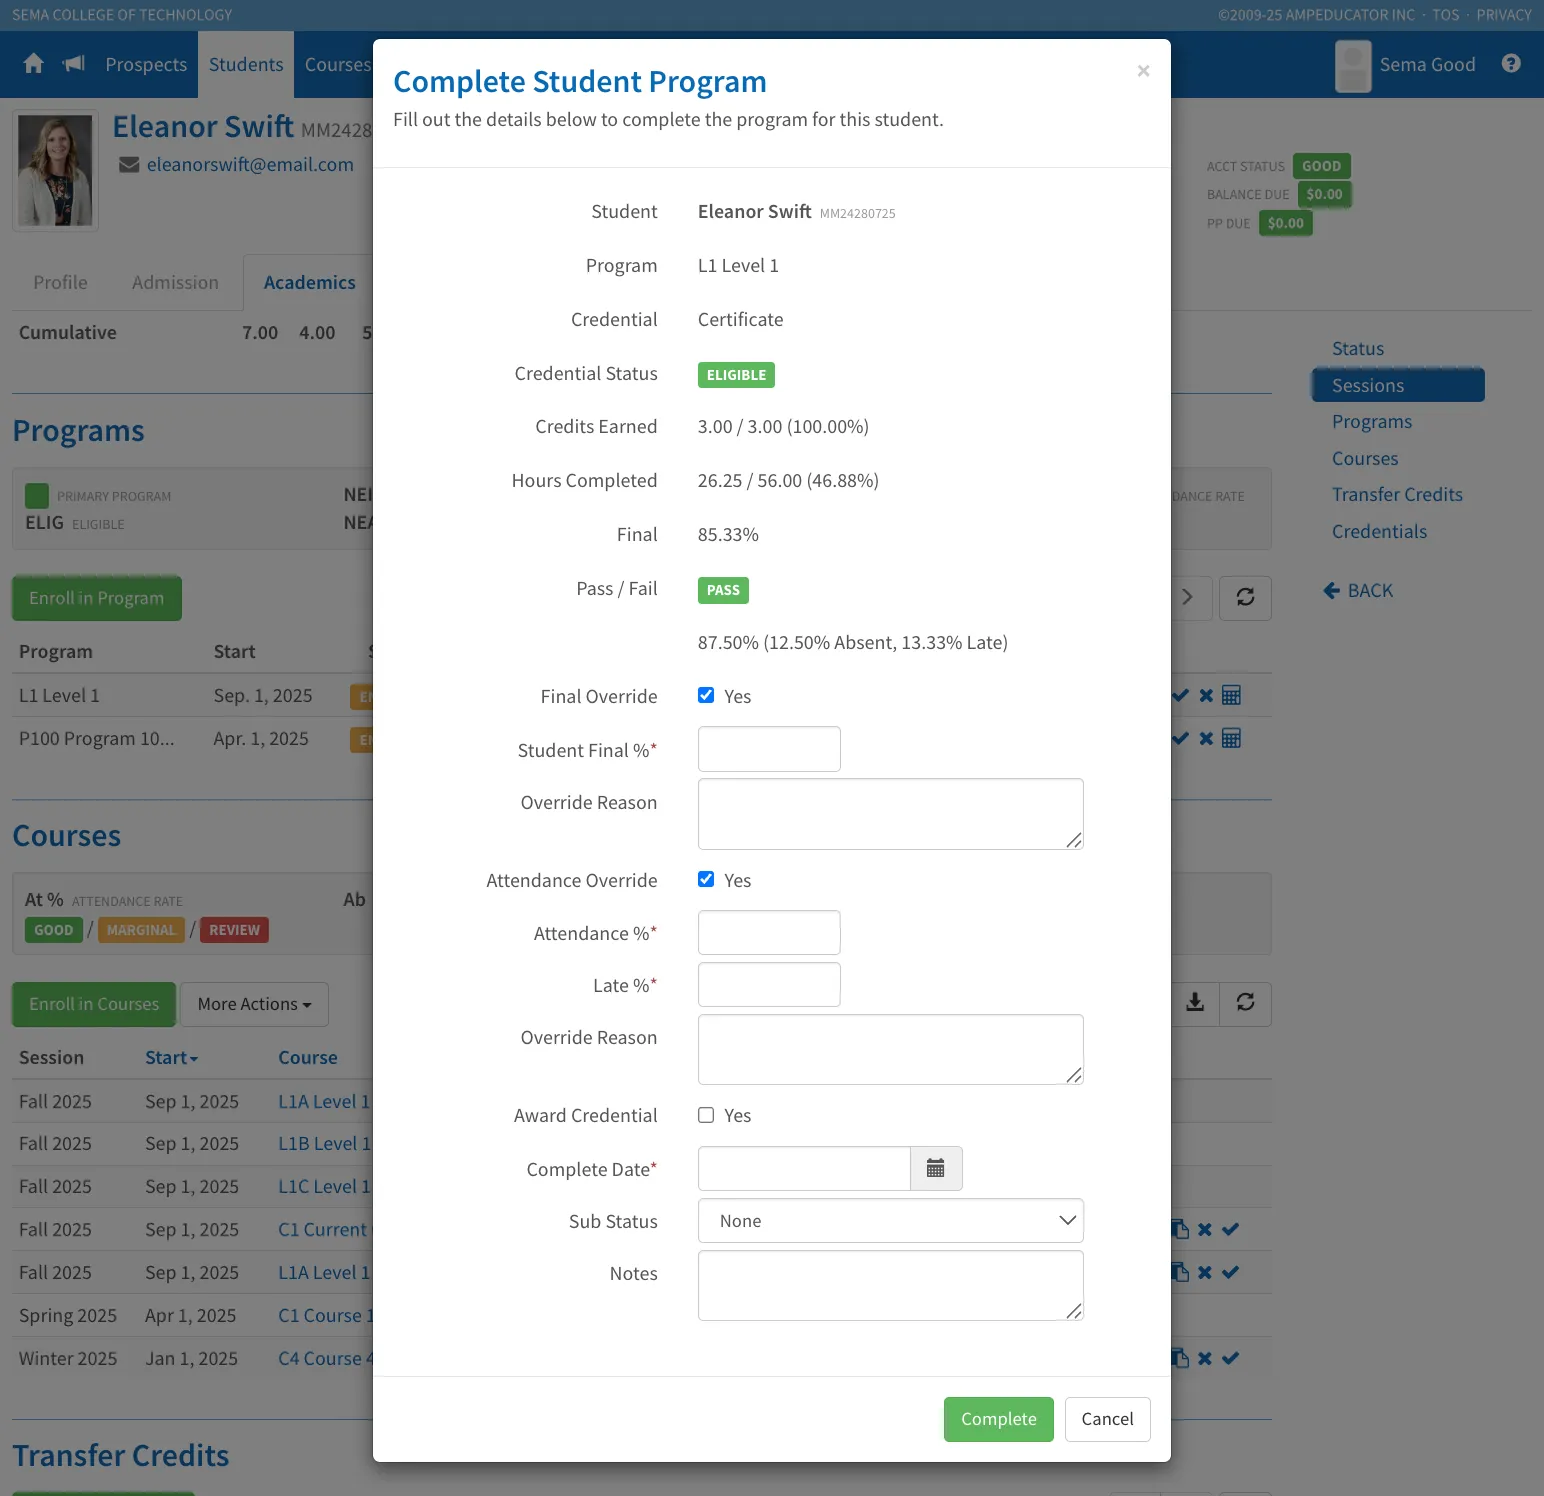Switch to the Admission tab
Image resolution: width=1544 pixels, height=1496 pixels.
point(175,283)
